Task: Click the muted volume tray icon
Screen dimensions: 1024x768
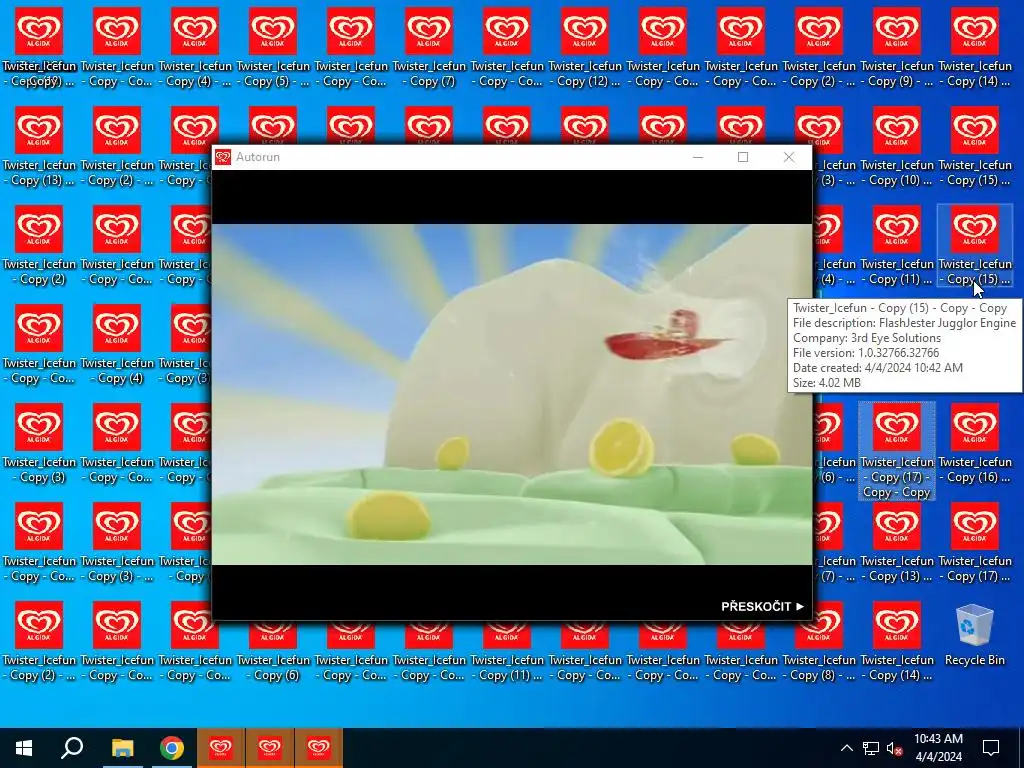Action: click(x=894, y=748)
